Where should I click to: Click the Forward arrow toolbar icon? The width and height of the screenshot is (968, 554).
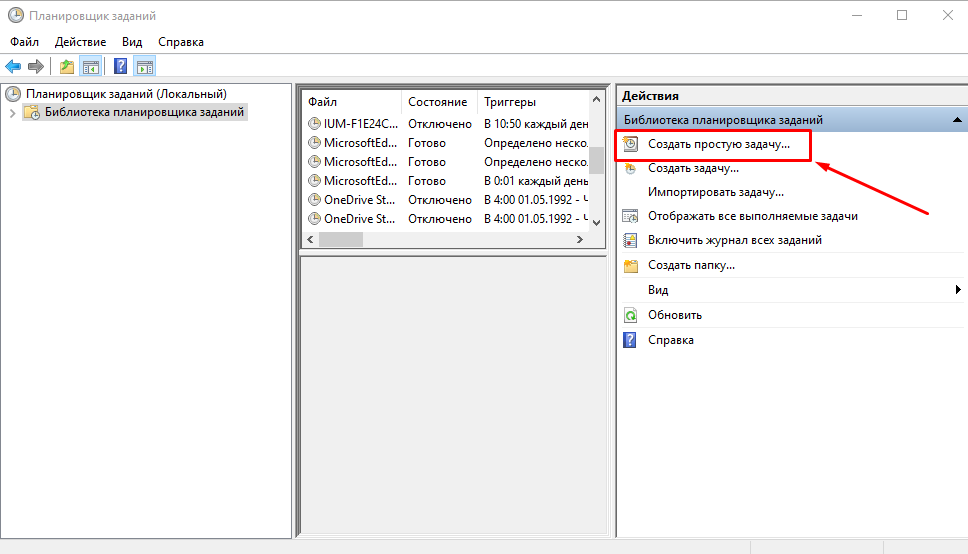[x=36, y=66]
